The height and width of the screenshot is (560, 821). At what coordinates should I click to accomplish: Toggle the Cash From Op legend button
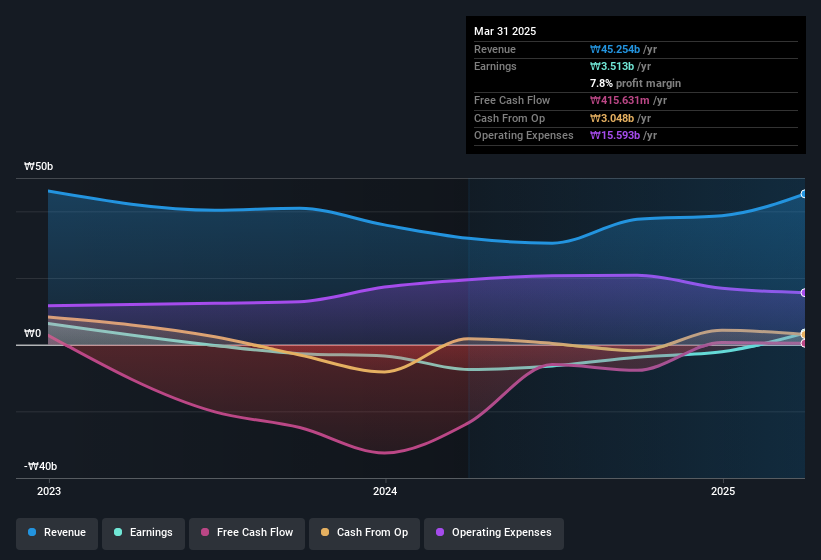tap(364, 533)
